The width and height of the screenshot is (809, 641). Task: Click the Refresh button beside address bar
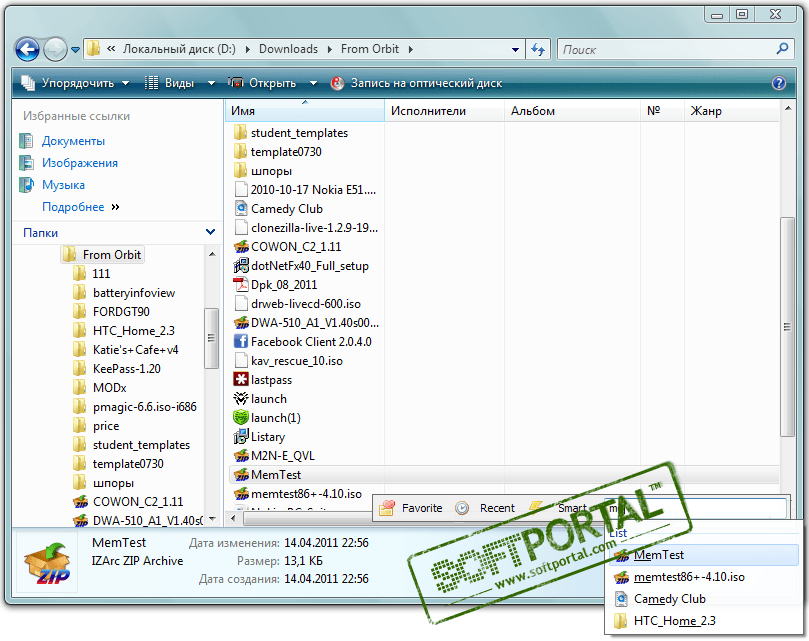[x=538, y=50]
